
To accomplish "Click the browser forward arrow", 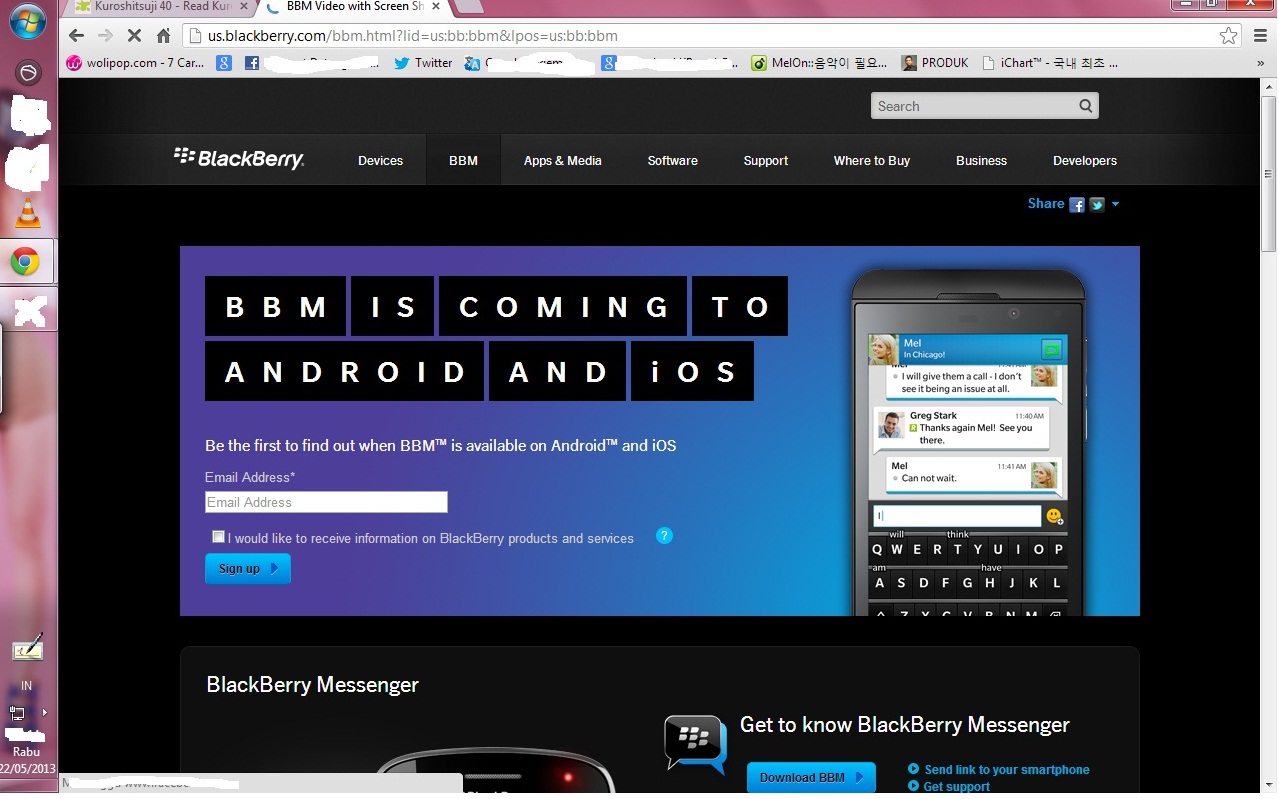I will [105, 36].
